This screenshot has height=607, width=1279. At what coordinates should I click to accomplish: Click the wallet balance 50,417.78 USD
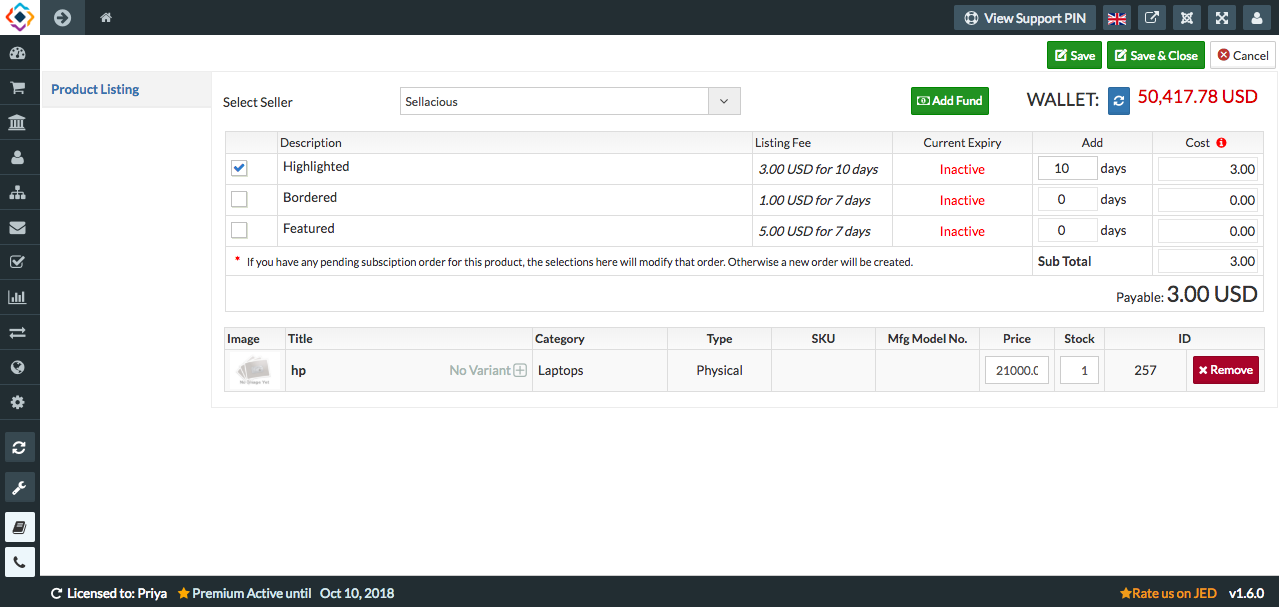tap(1197, 97)
